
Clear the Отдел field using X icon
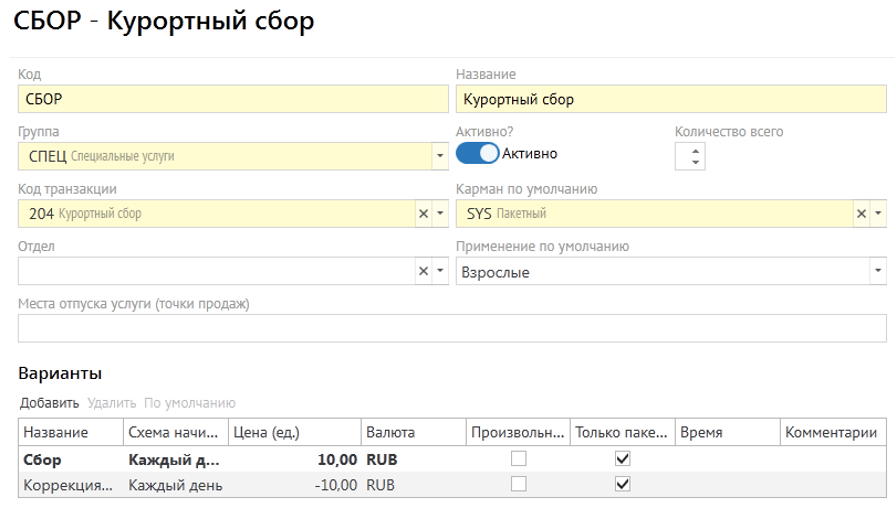click(x=423, y=271)
